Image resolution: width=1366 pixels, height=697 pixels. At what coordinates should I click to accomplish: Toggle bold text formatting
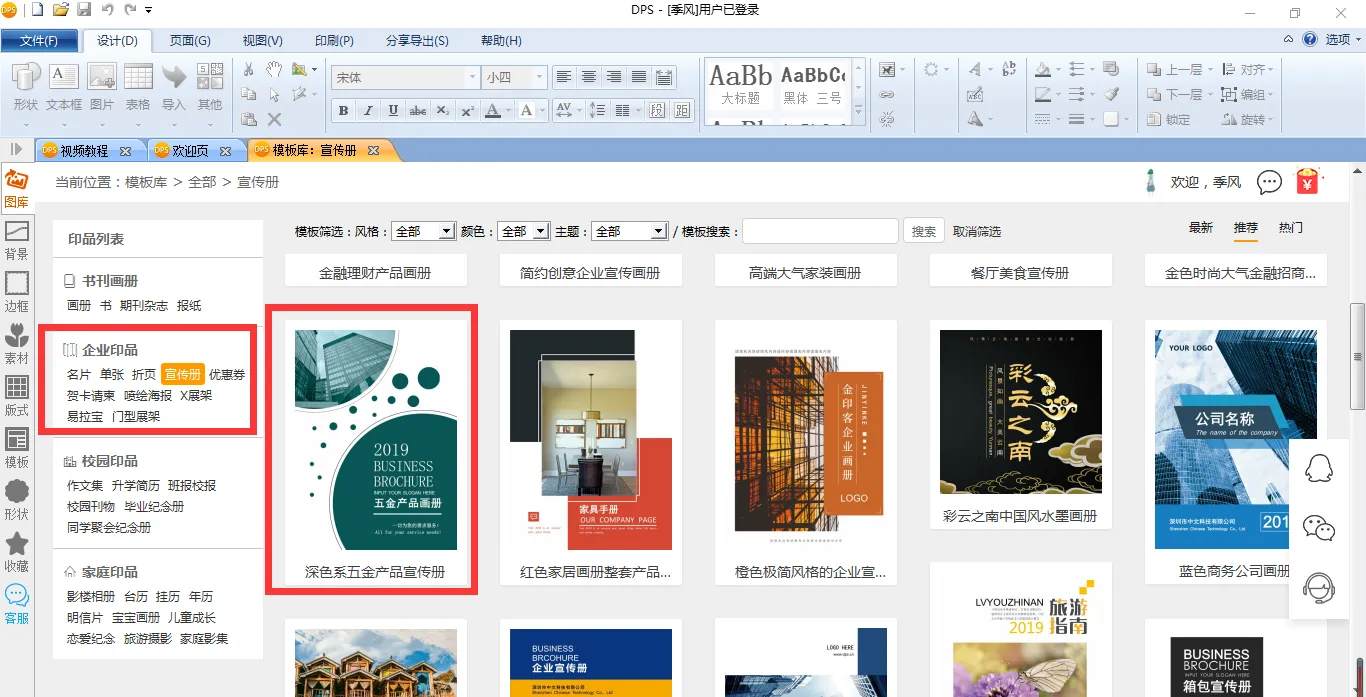pos(344,110)
